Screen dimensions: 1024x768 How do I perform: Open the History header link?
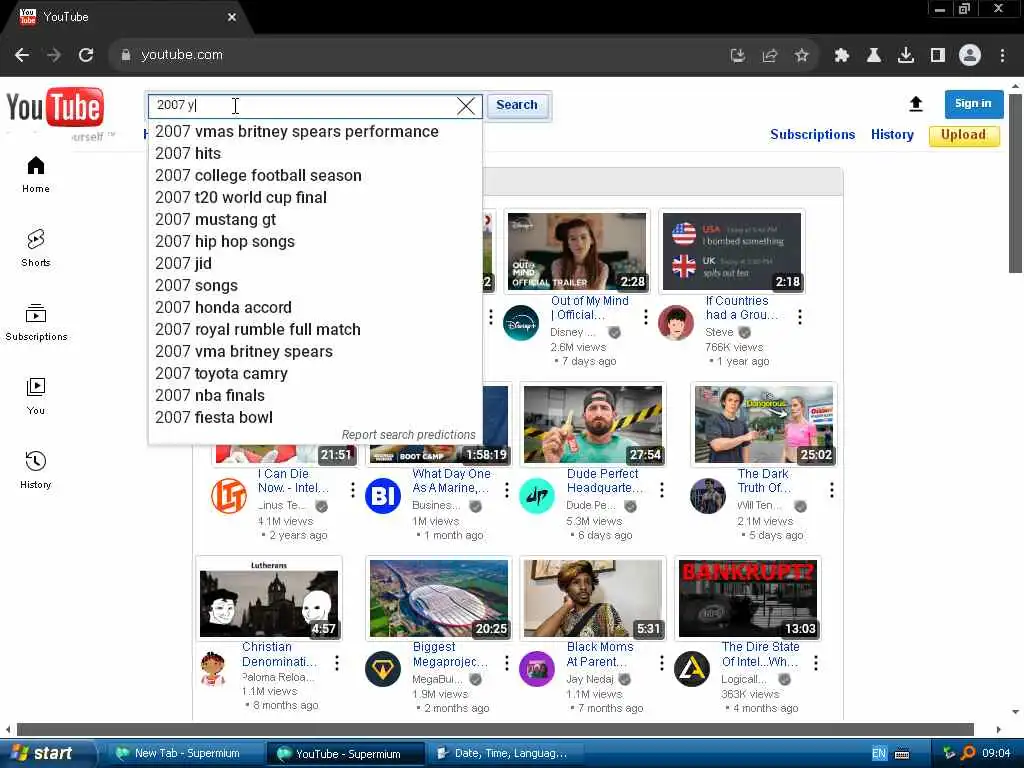click(x=892, y=135)
